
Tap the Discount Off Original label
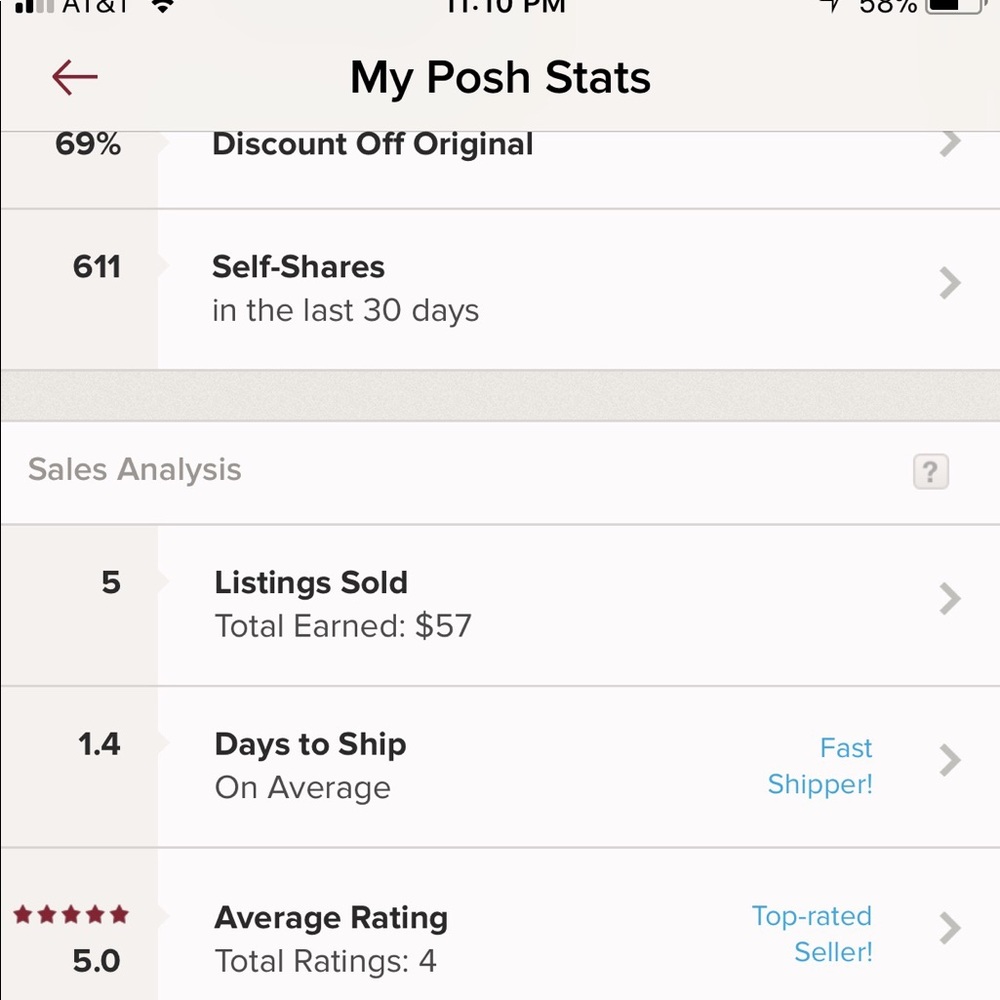pyautogui.click(x=372, y=144)
